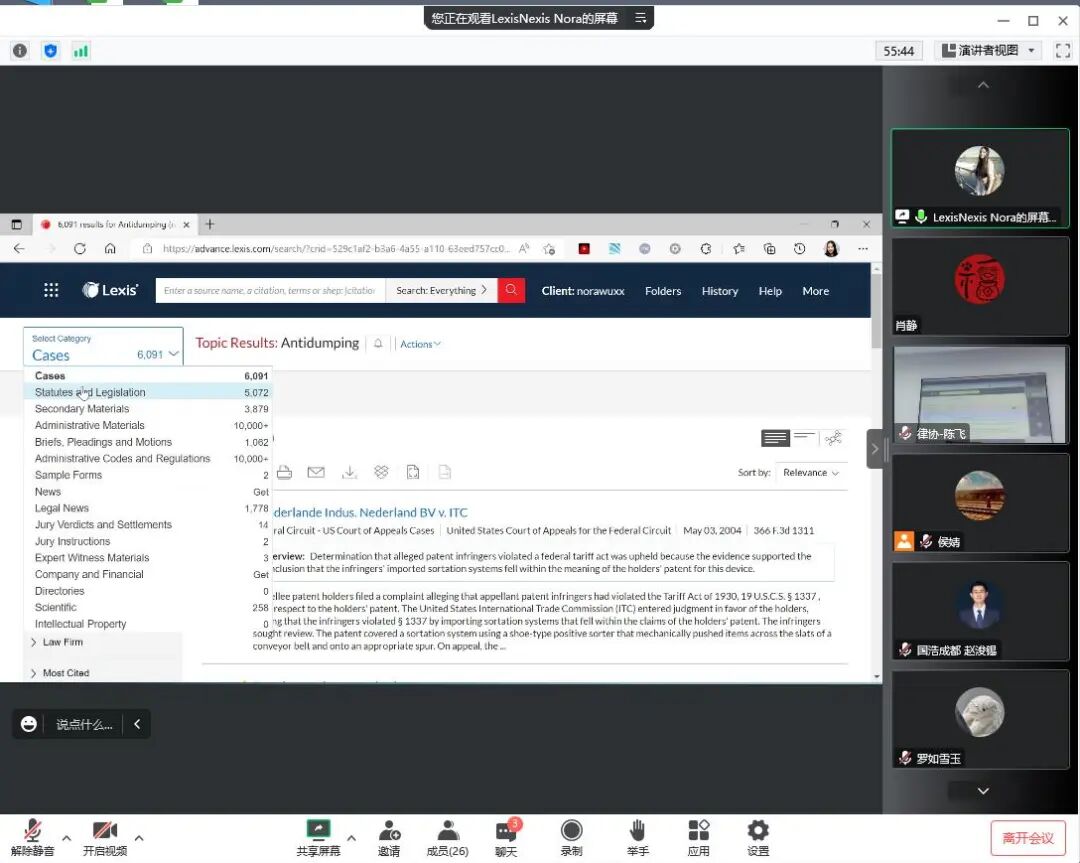The image size is (1080, 863).
Task: Create alert with bell icon
Action: (x=378, y=343)
